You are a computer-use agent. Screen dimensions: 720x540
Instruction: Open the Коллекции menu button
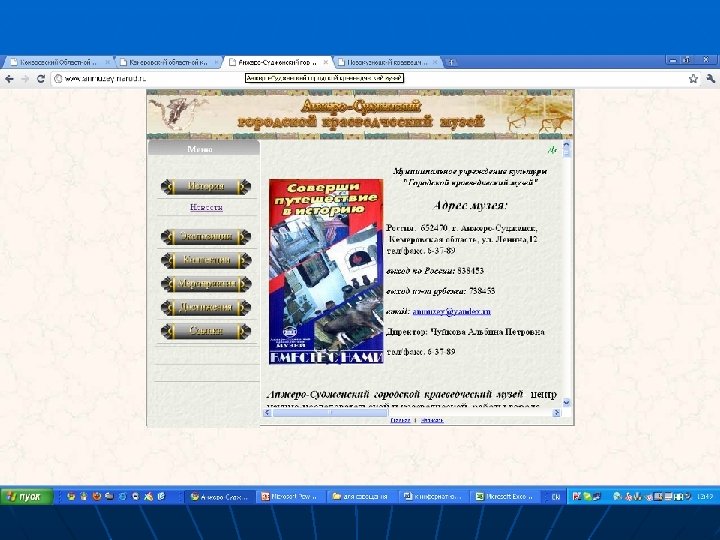206,260
